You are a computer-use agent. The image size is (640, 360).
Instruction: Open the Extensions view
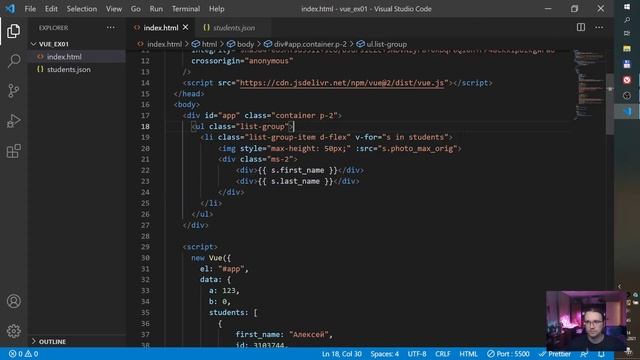point(13,151)
